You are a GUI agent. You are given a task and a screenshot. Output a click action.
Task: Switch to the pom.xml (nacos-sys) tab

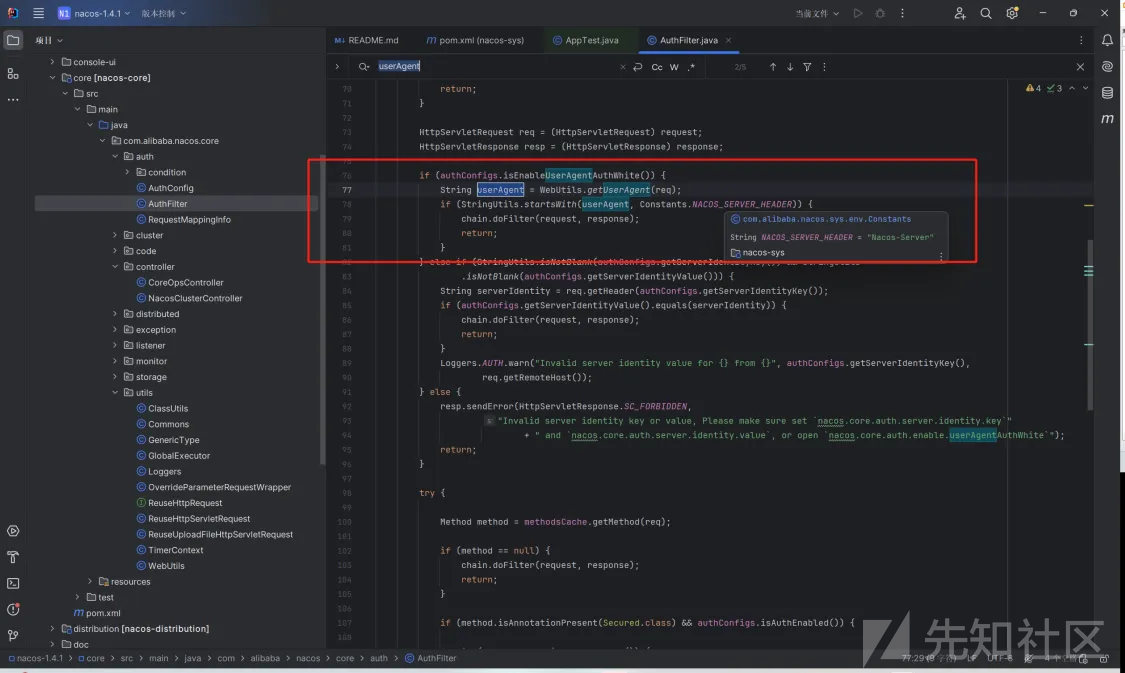[475, 40]
